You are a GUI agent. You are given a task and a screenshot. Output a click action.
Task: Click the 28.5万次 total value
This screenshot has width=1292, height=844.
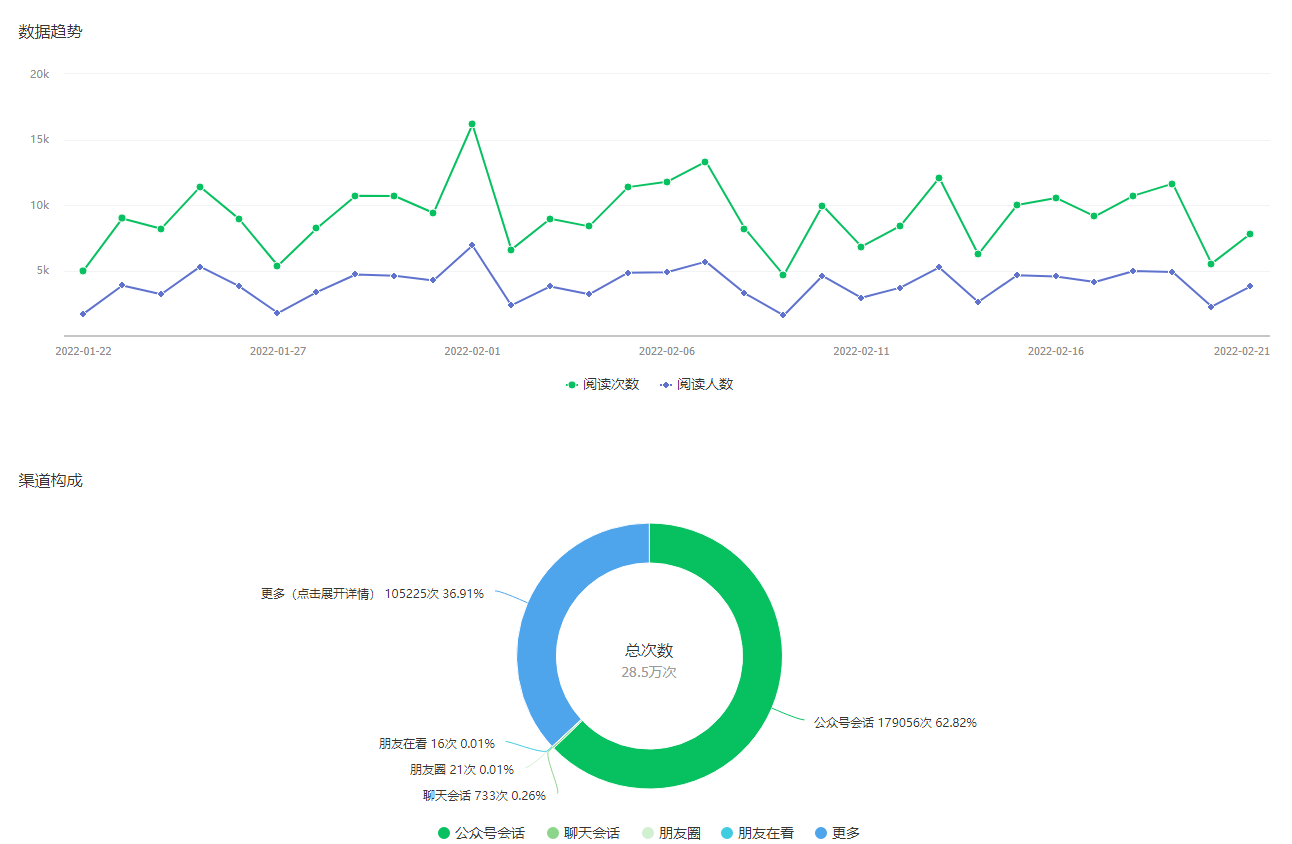click(649, 673)
